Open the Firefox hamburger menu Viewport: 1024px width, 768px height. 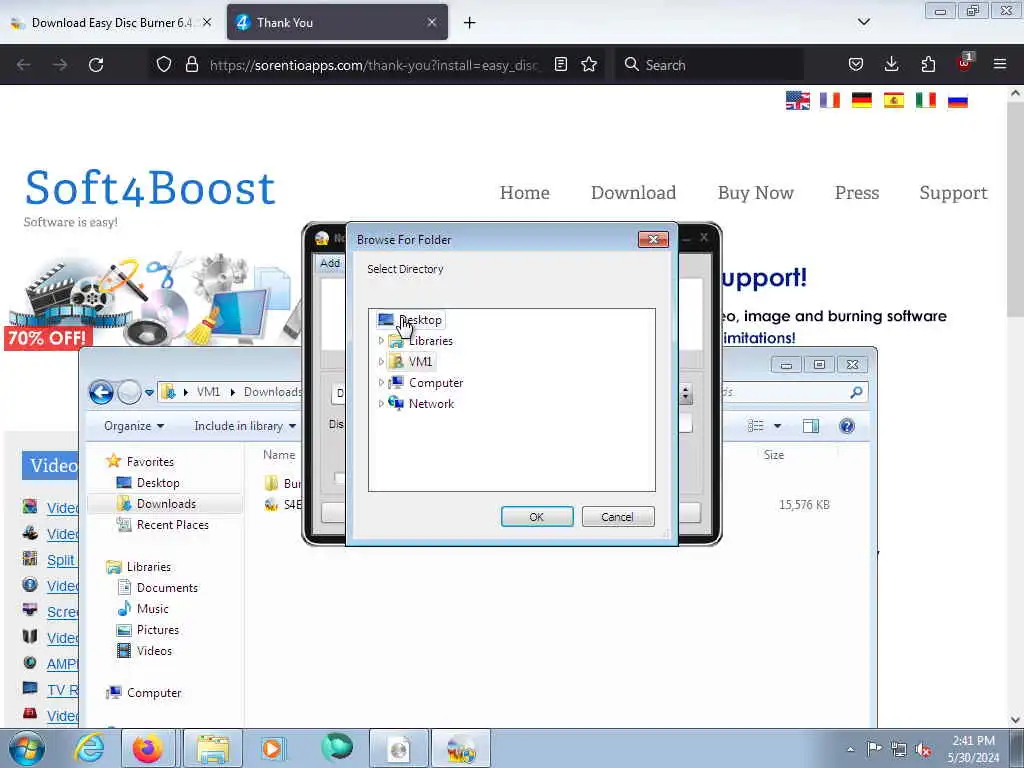coord(1000,65)
